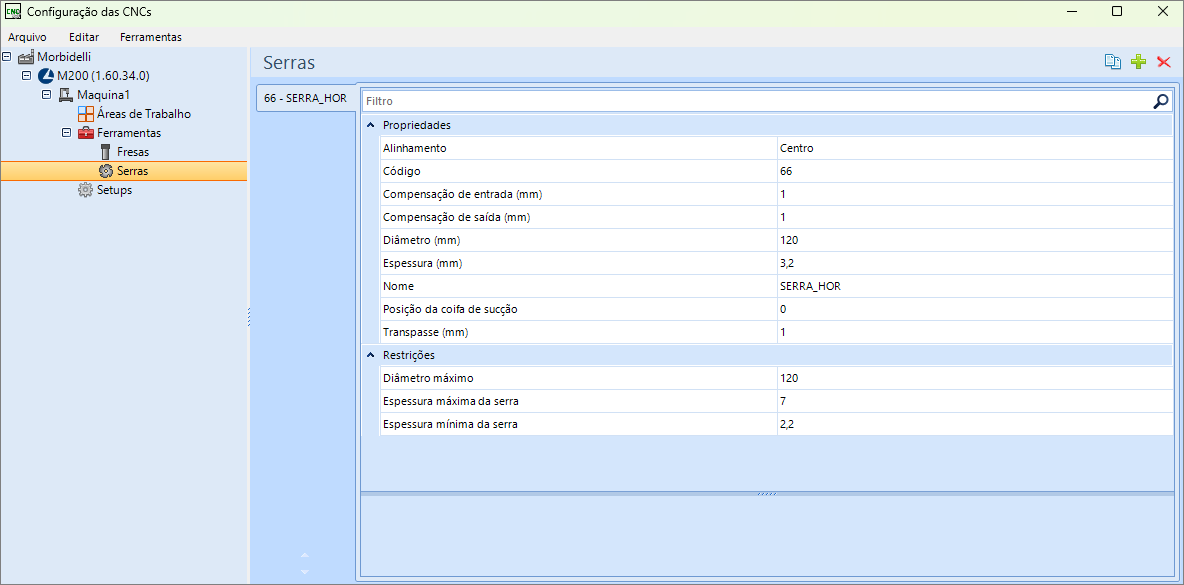The image size is (1184, 585).
Task: Click the duplicate saw copy icon
Action: pos(1112,62)
